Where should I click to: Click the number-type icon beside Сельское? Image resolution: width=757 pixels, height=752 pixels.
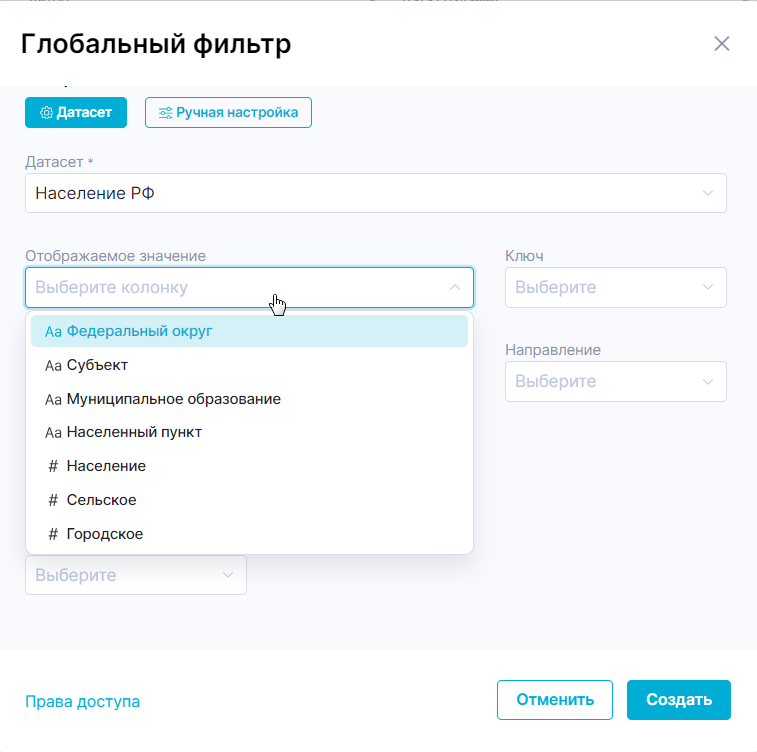pyautogui.click(x=53, y=501)
